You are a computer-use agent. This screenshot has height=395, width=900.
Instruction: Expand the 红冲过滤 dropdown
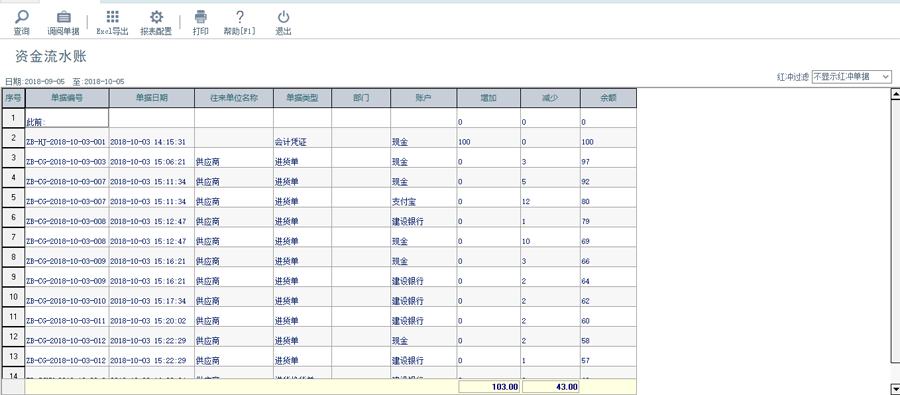point(852,76)
